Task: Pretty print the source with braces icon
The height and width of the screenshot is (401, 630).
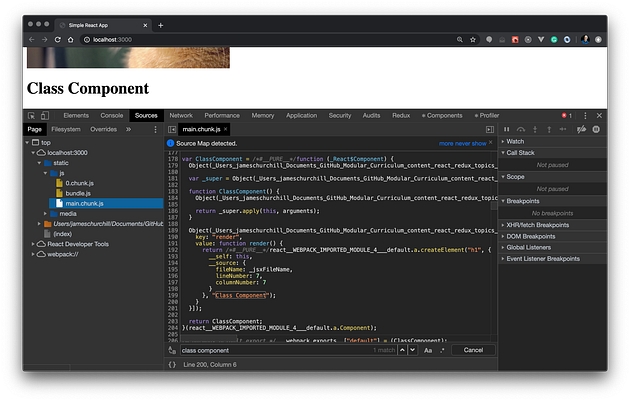Action: (172, 364)
